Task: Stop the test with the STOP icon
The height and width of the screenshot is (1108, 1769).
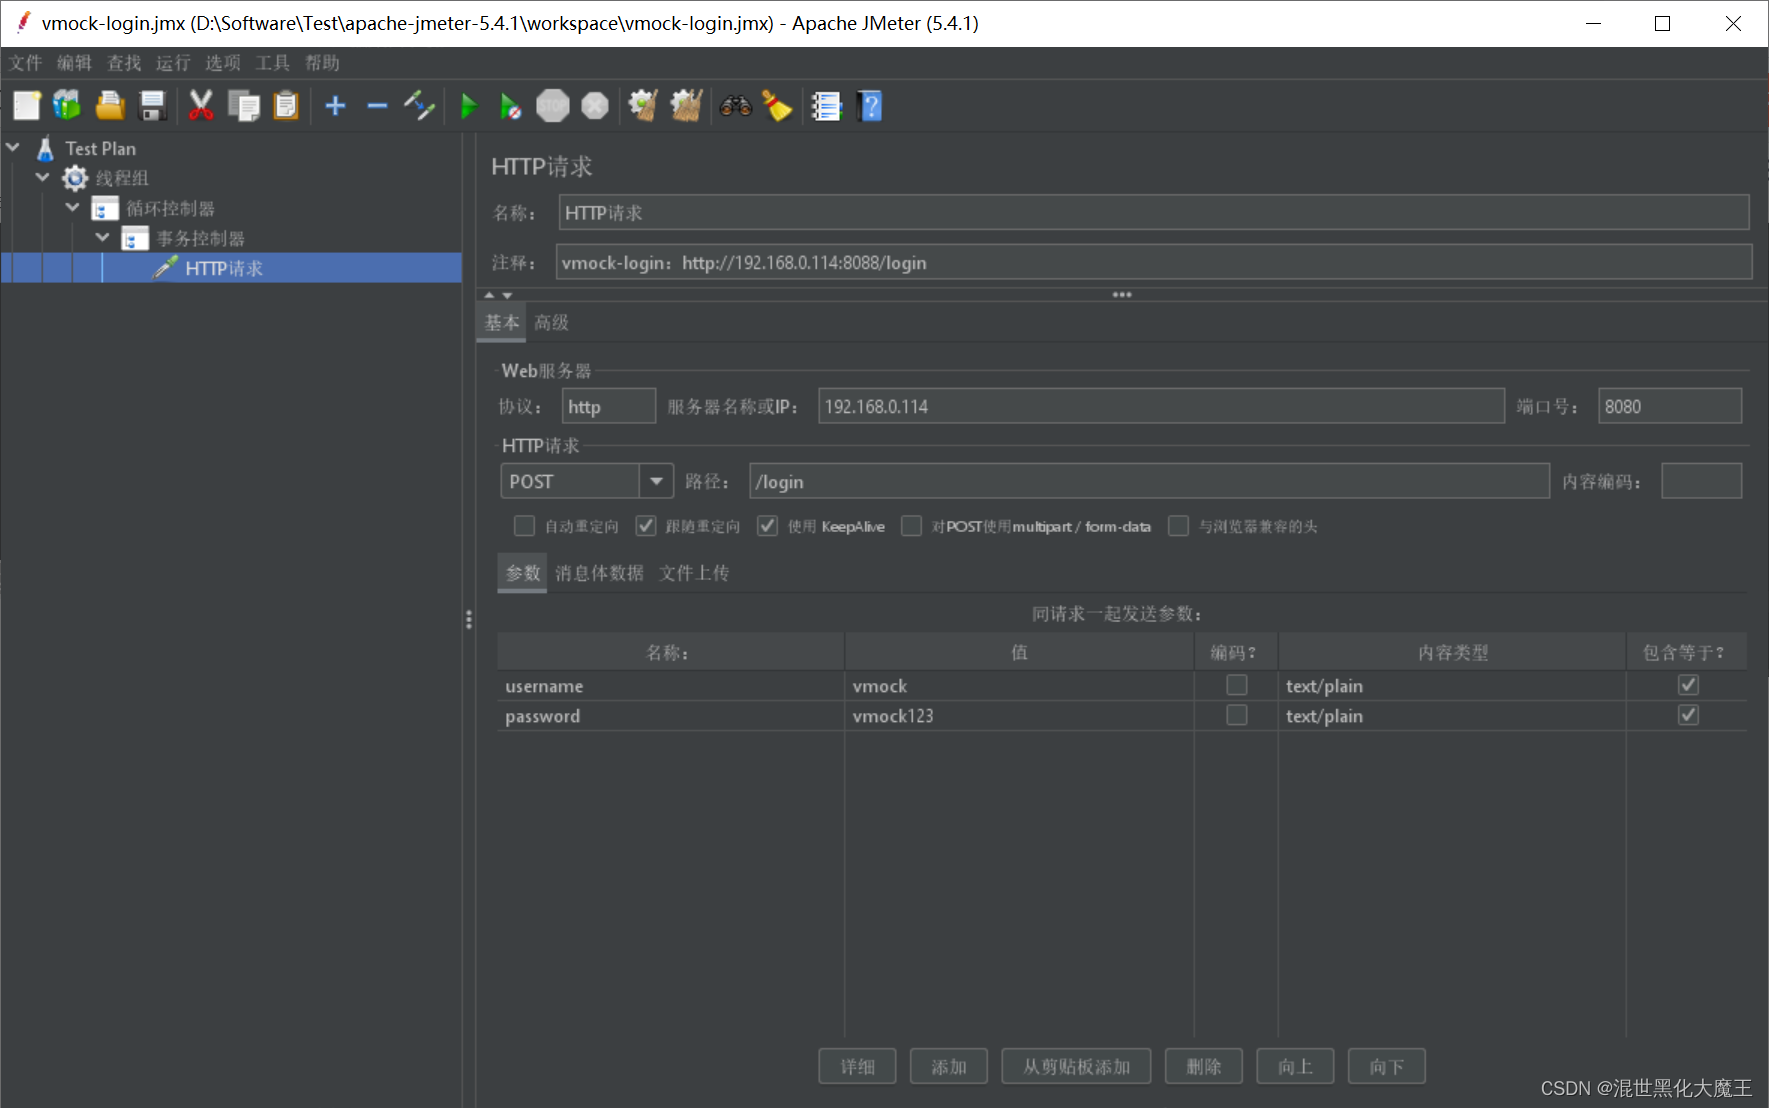Action: [552, 105]
